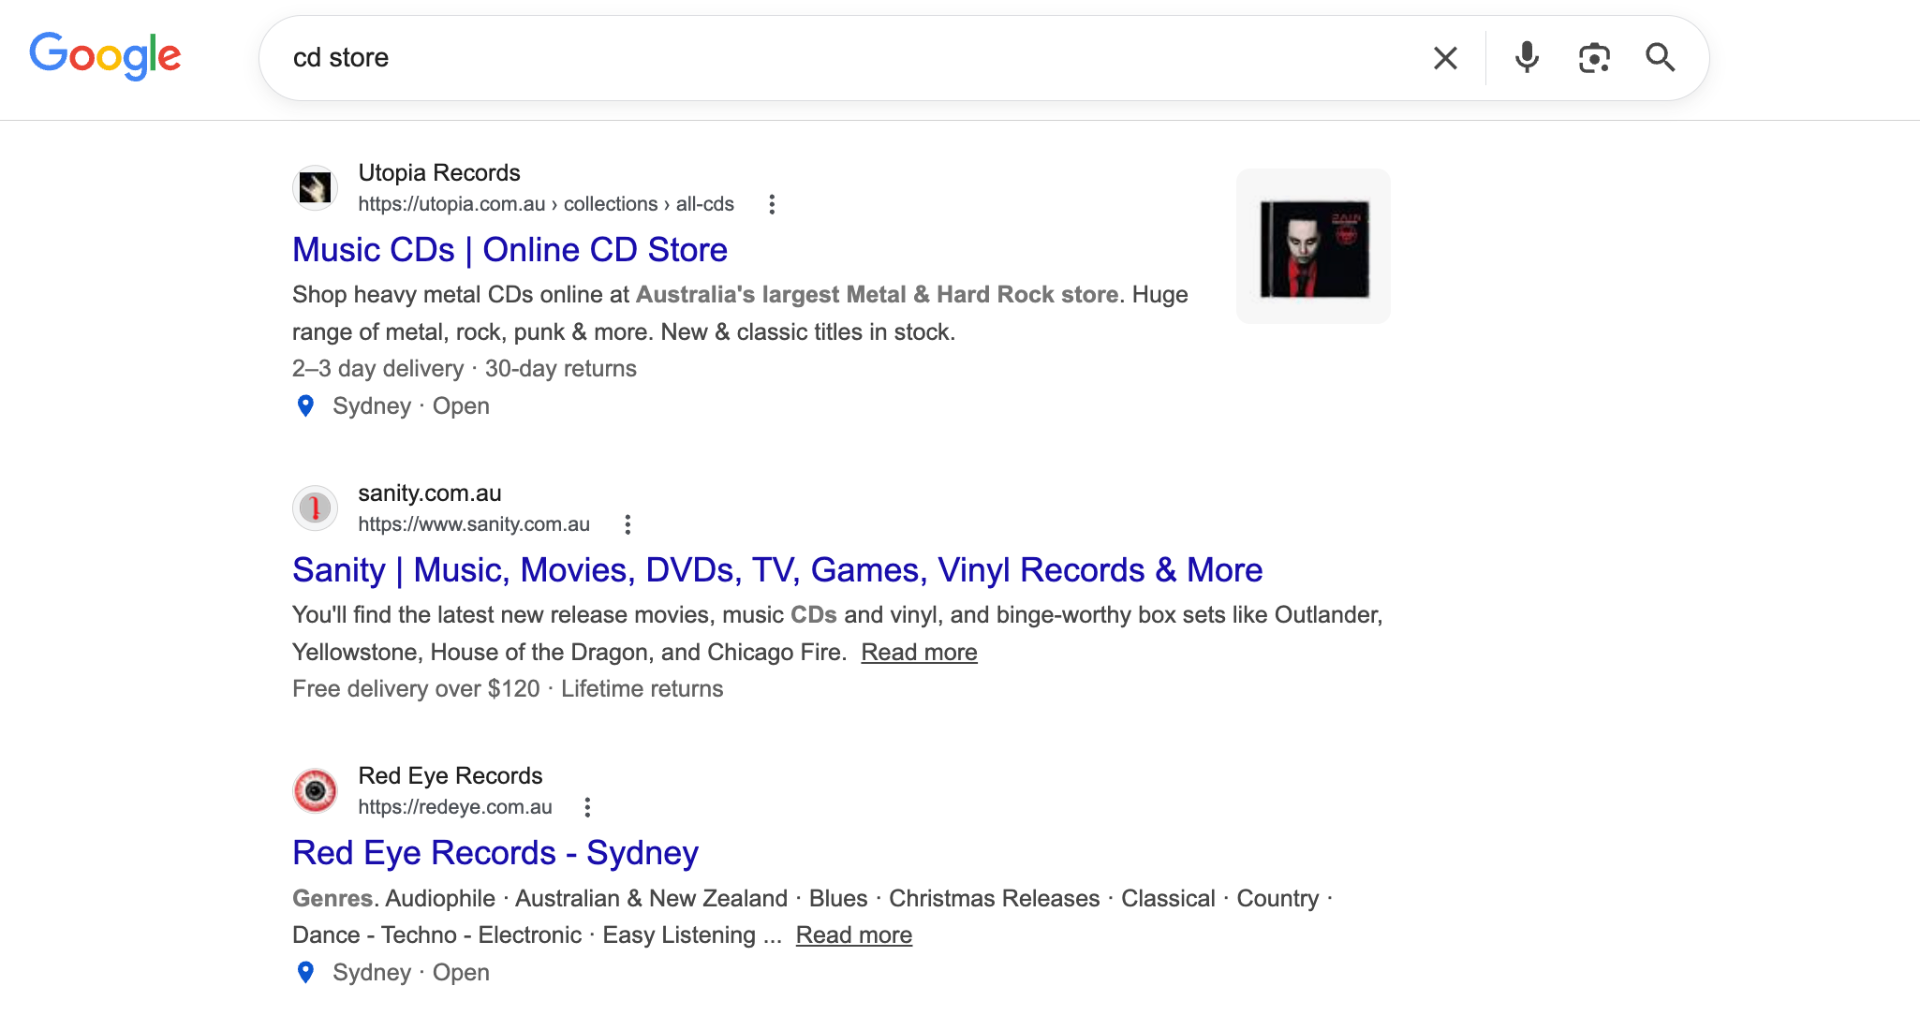Viewport: 1920px width, 1030px height.
Task: Open 'Music CDs | Online CD Store' link
Action: click(510, 250)
